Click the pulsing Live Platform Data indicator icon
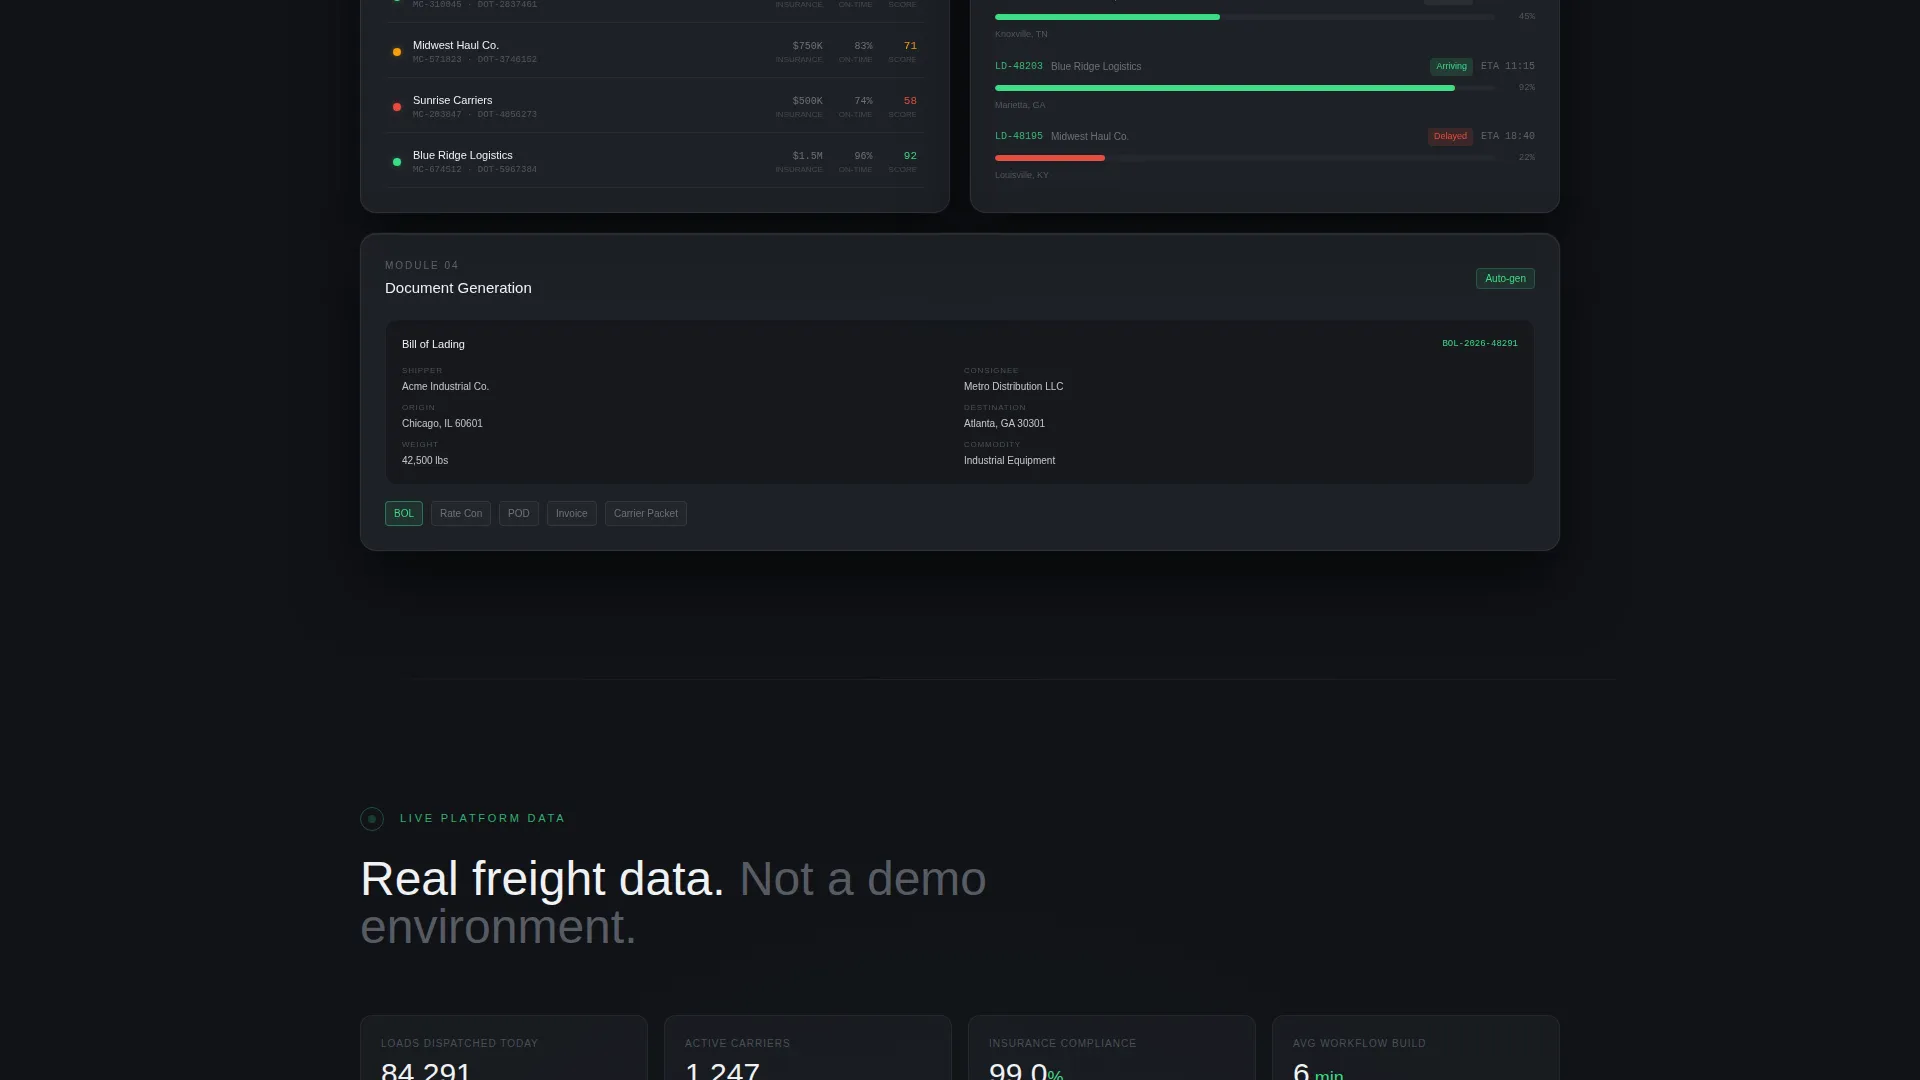 click(x=372, y=819)
